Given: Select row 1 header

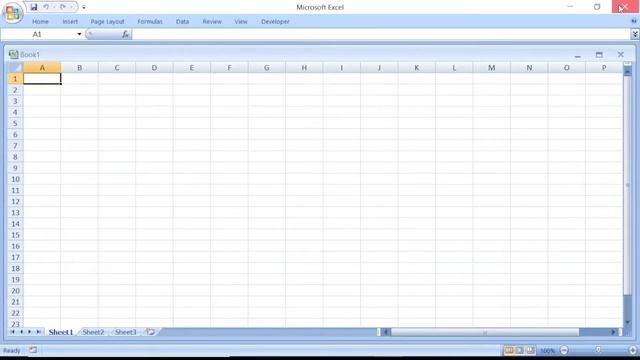Looking at the screenshot, I should (16, 79).
